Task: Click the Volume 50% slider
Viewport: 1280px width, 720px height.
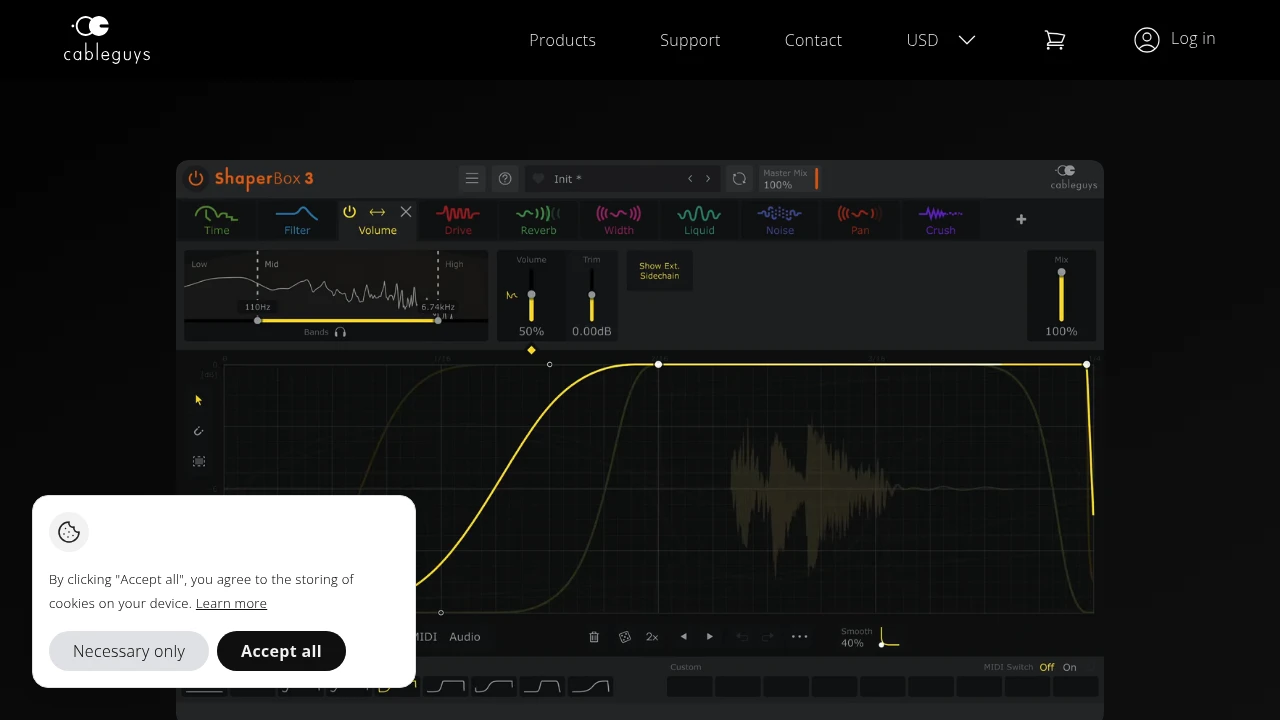Action: pyautogui.click(x=531, y=297)
